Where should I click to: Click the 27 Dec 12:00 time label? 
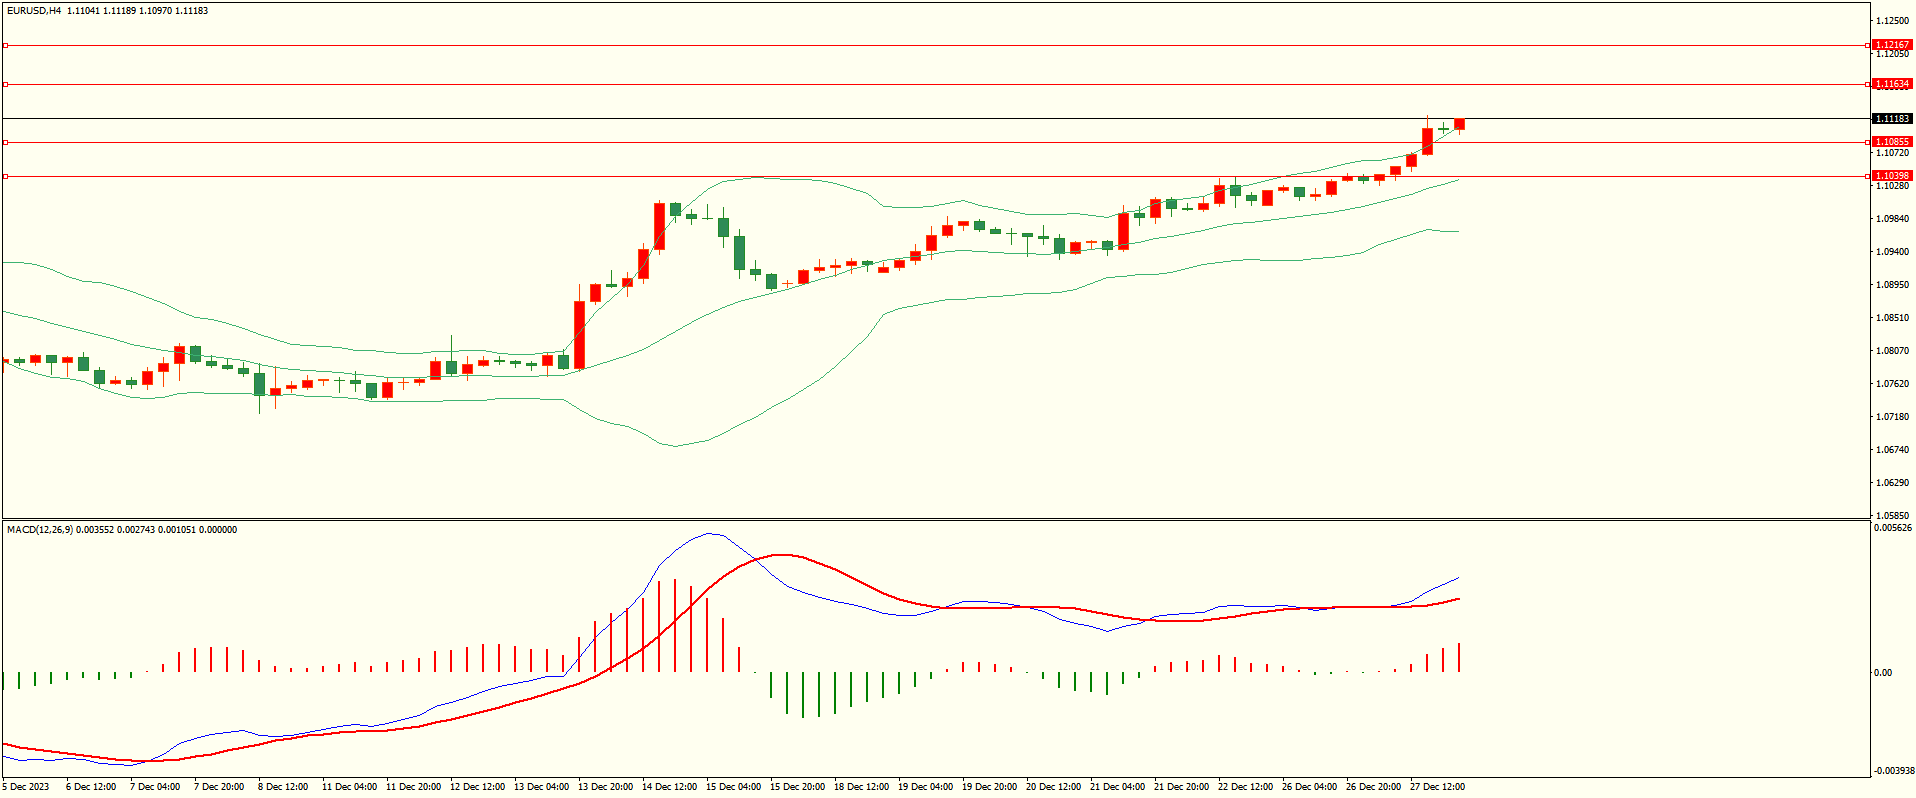pos(1437,787)
